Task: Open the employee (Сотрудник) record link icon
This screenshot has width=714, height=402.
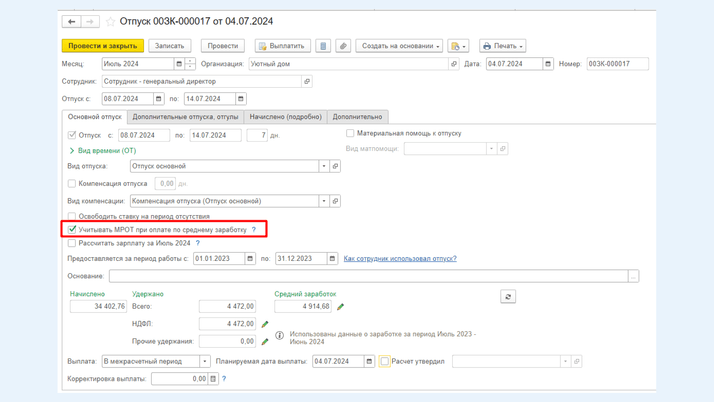Action: [x=307, y=82]
